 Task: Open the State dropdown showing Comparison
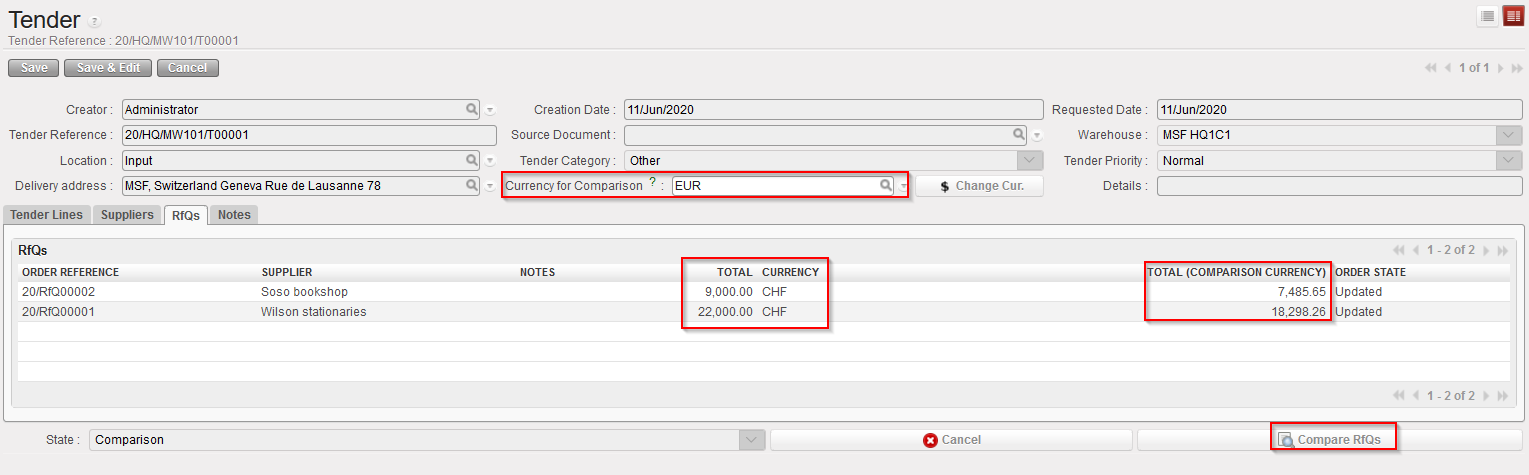[x=751, y=440]
